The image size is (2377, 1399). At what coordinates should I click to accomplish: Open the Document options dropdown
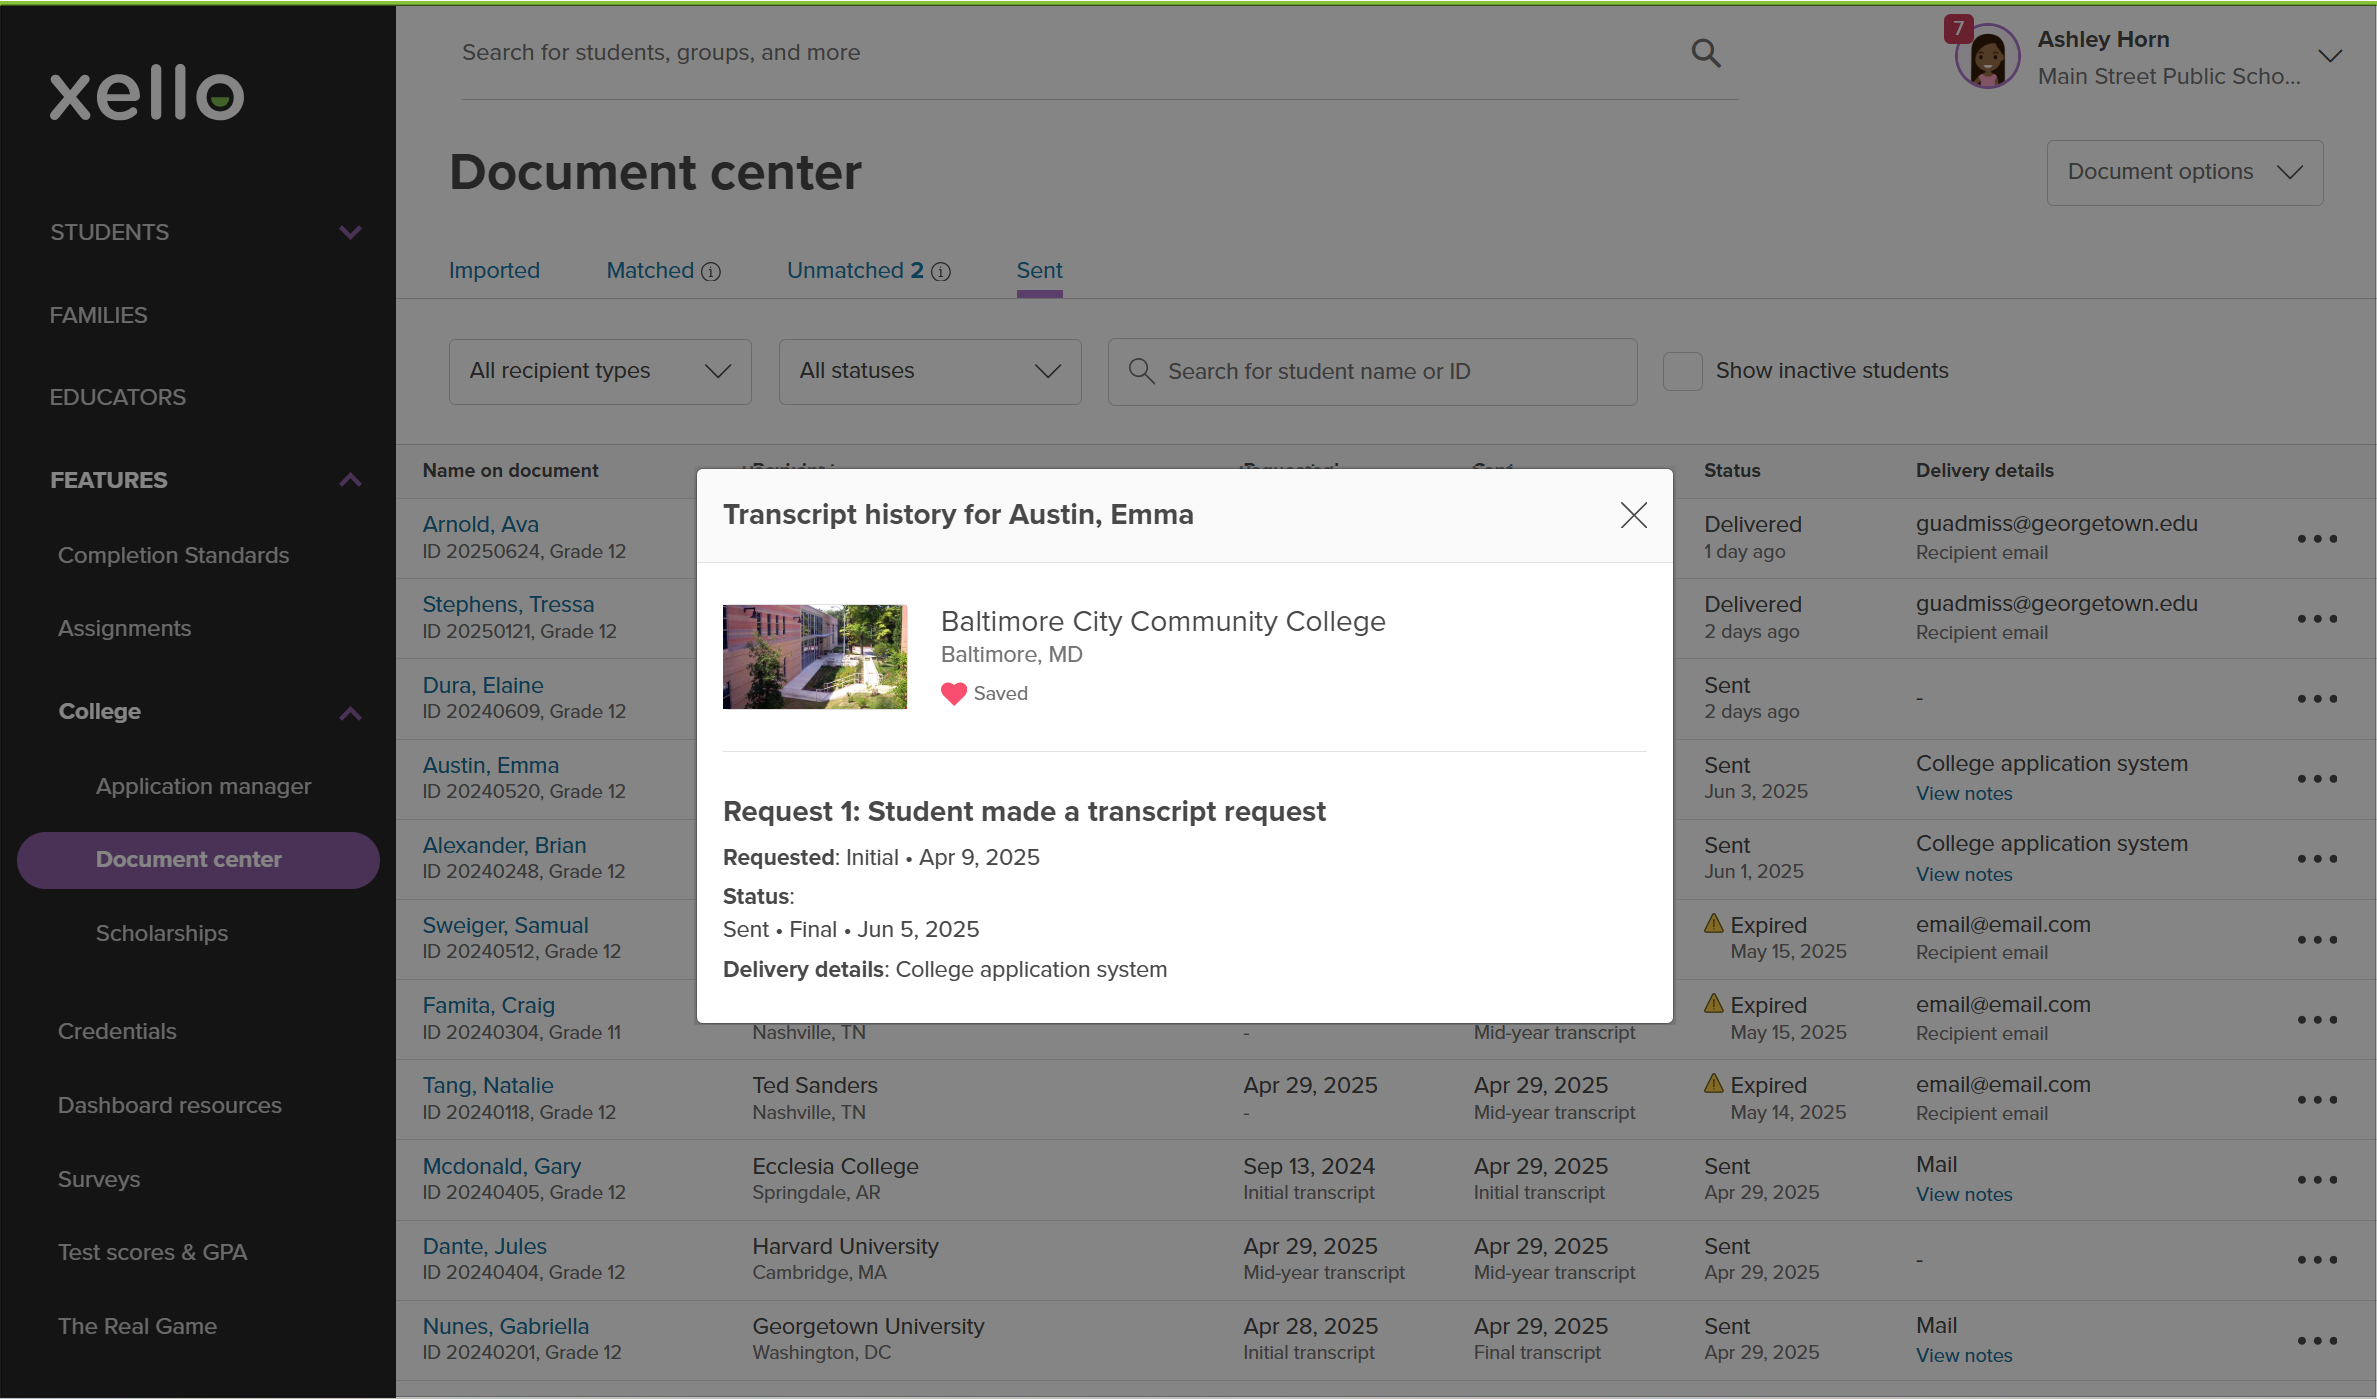pyautogui.click(x=2185, y=172)
